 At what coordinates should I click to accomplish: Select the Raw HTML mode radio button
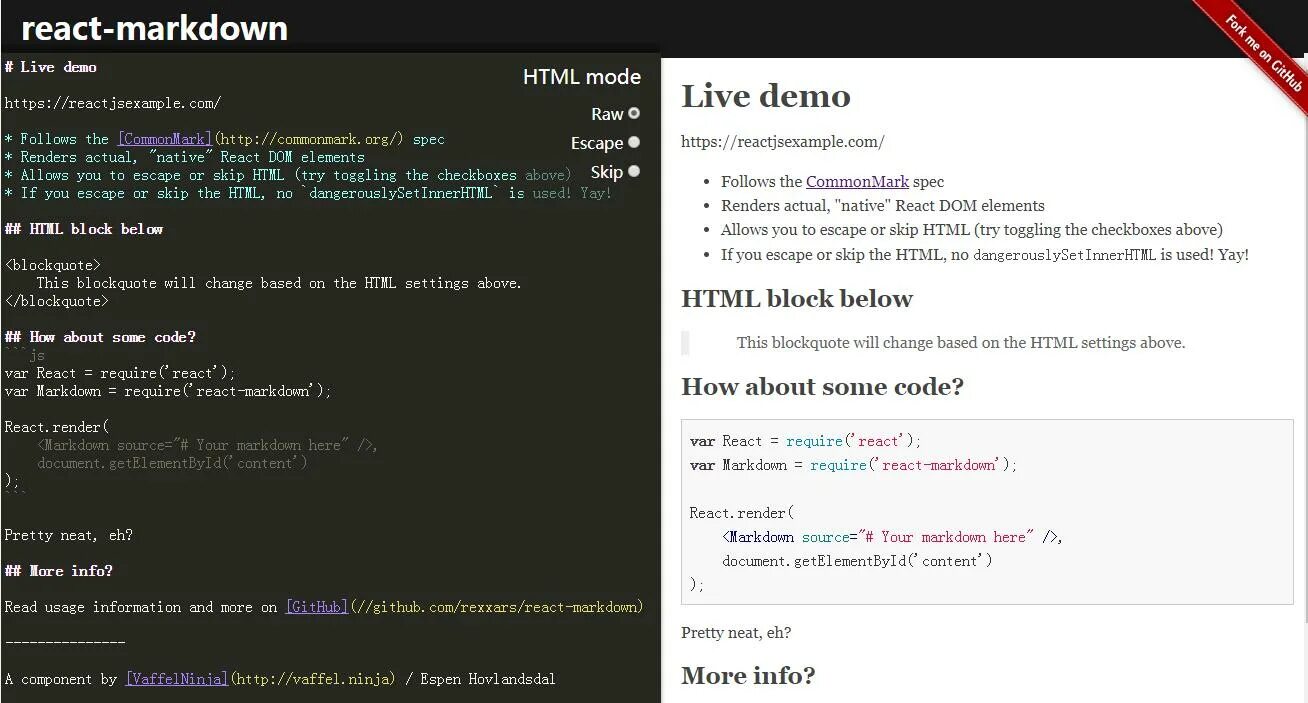(x=634, y=113)
